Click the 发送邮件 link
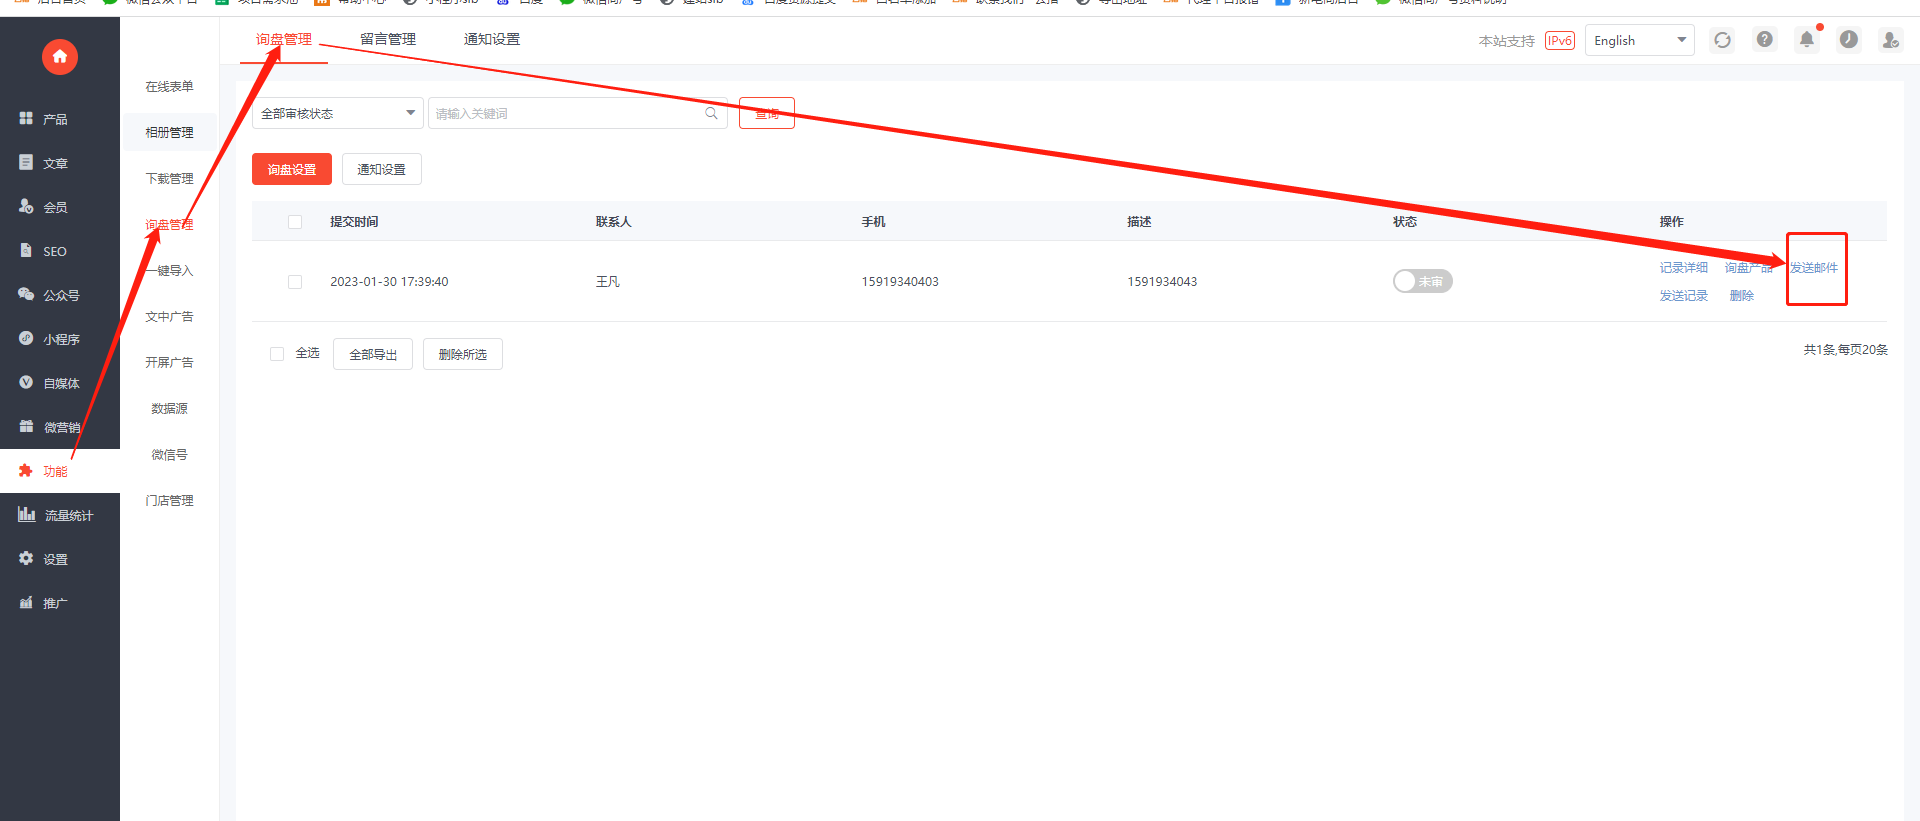1920x821 pixels. coord(1814,268)
